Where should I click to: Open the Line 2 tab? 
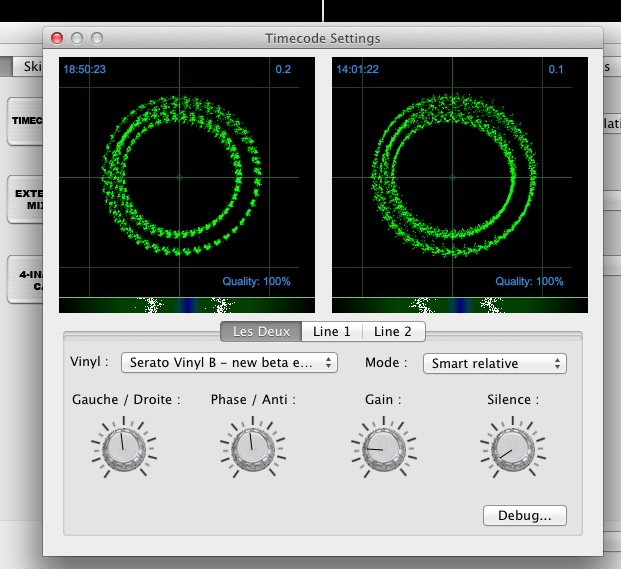(x=393, y=332)
